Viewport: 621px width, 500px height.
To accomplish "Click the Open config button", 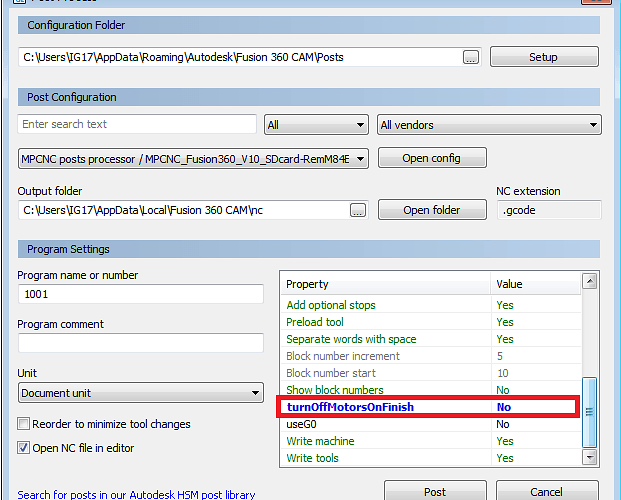I will click(x=430, y=158).
